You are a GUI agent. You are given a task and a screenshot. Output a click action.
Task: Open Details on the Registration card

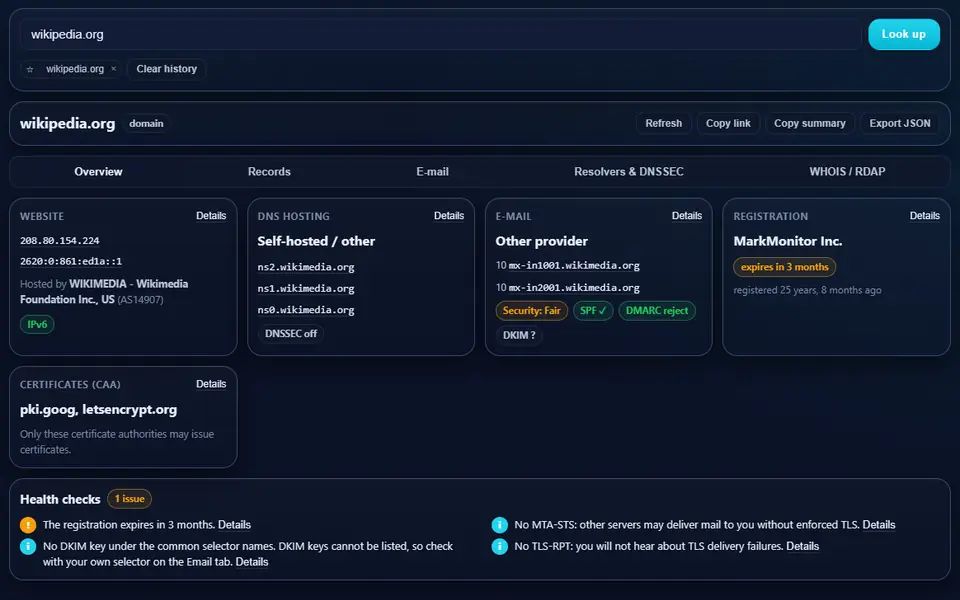coord(924,216)
